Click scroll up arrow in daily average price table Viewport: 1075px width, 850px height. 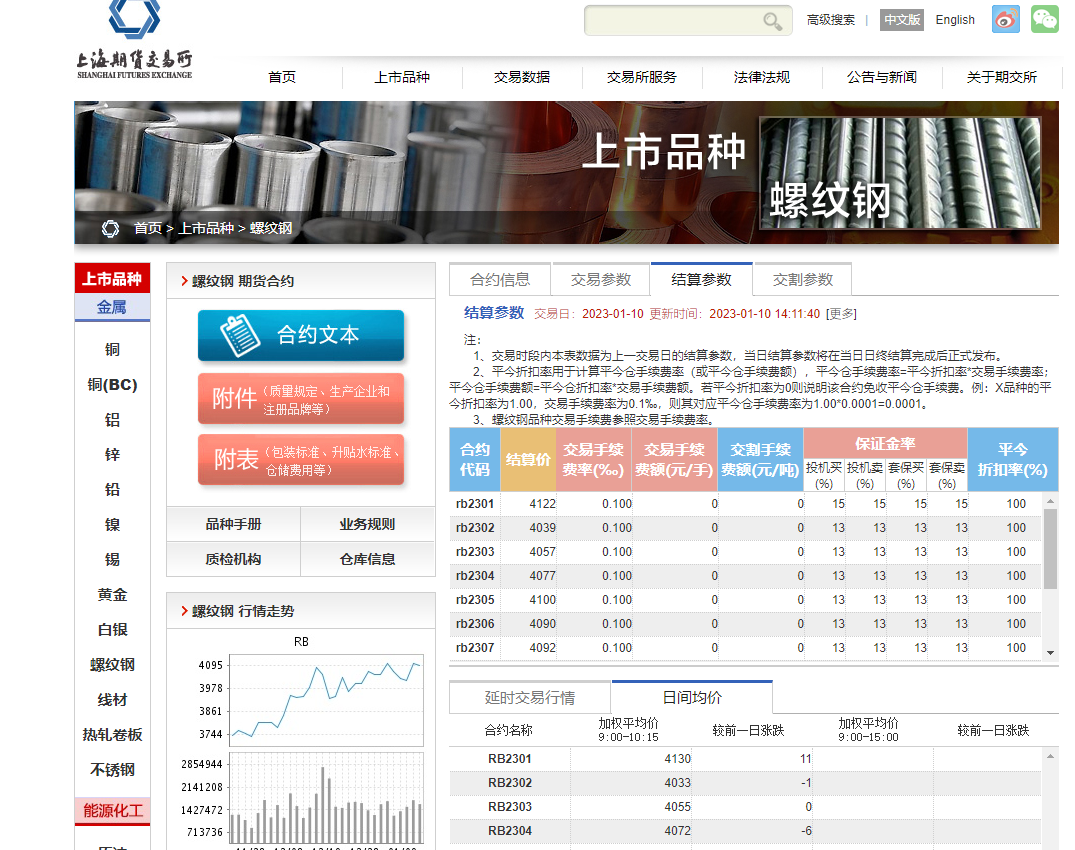(1050, 756)
